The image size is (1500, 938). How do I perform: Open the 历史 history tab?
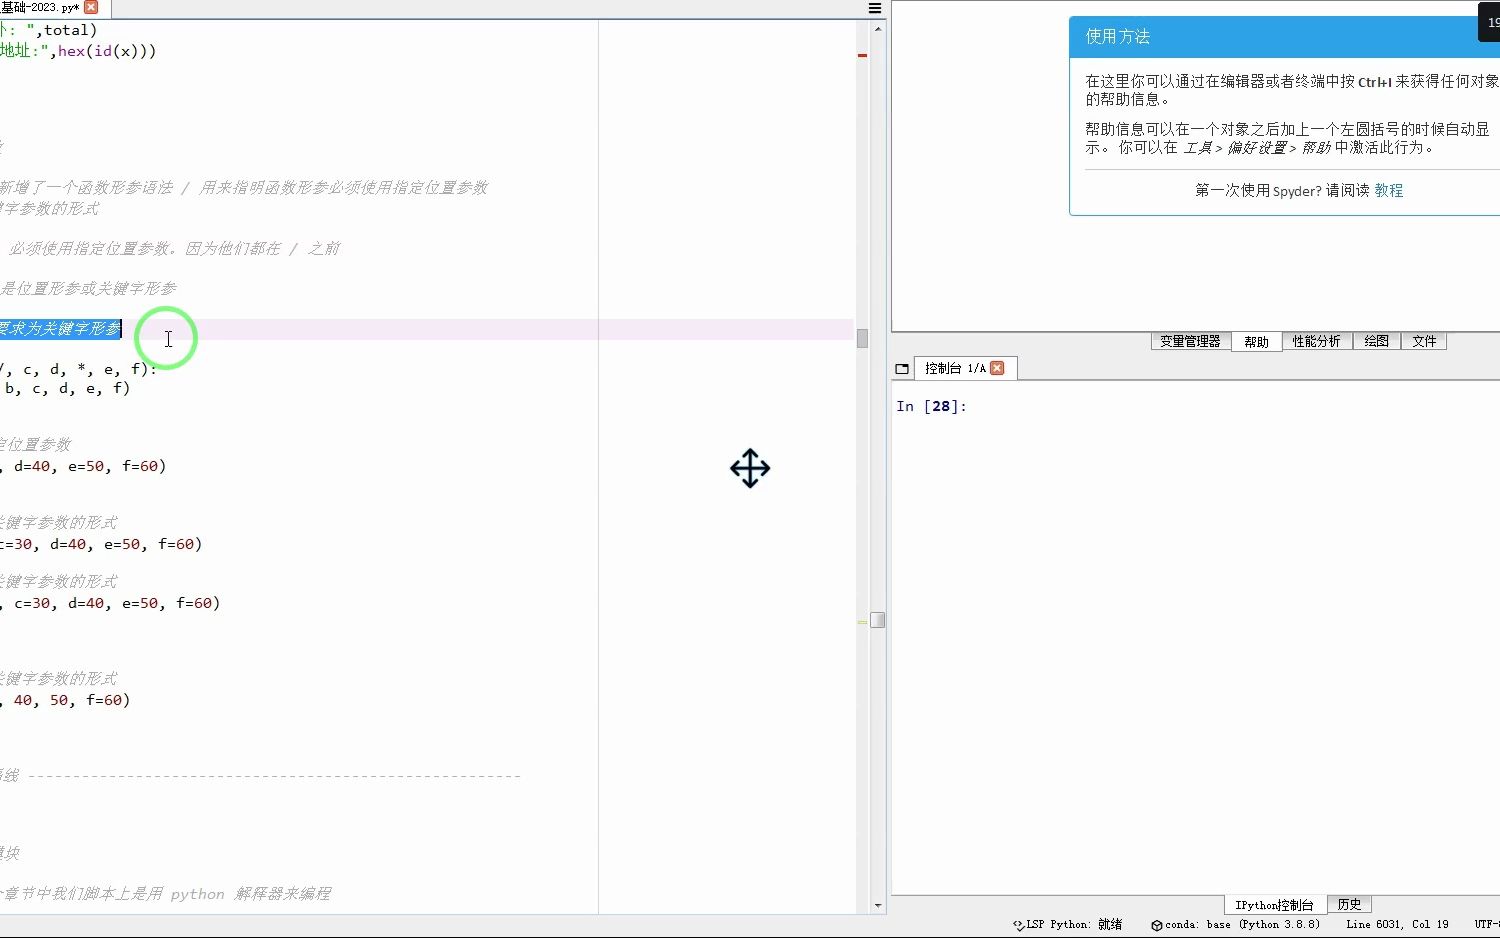1349,904
